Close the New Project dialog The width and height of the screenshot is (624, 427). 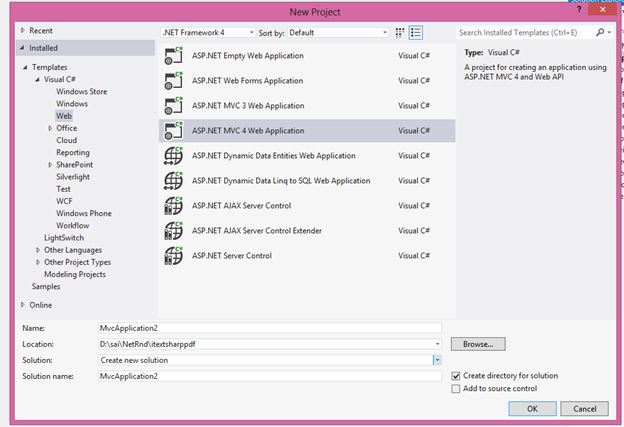click(603, 10)
